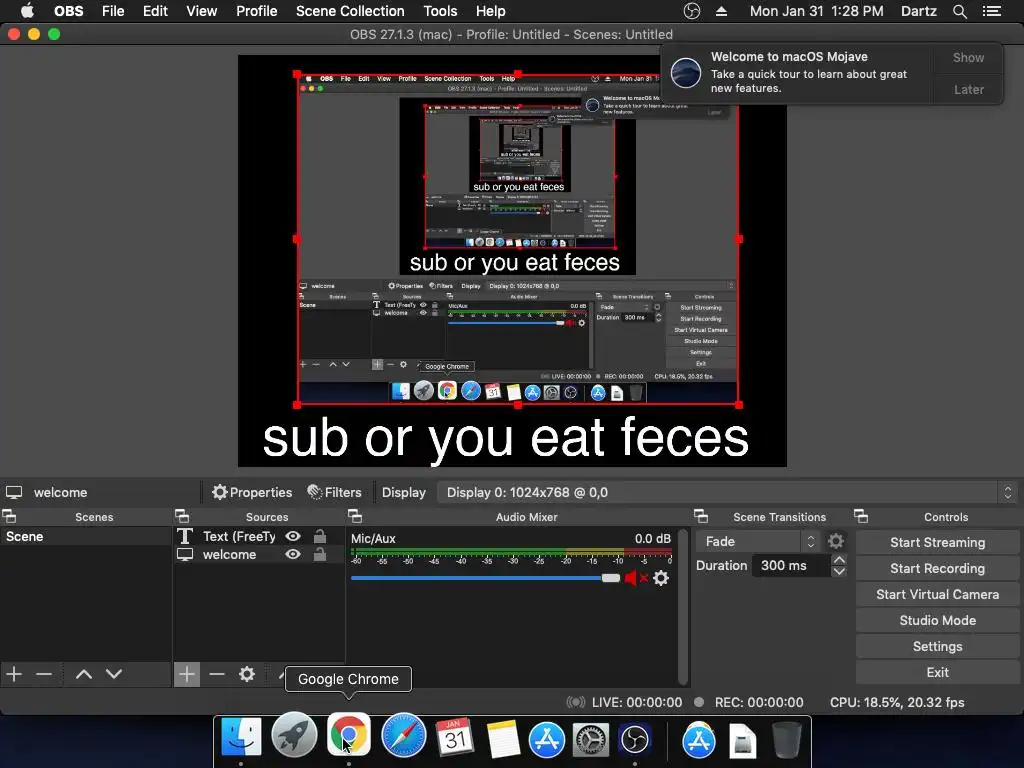The width and height of the screenshot is (1024, 768).
Task: Open the Fade transition properties gear
Action: coord(836,541)
